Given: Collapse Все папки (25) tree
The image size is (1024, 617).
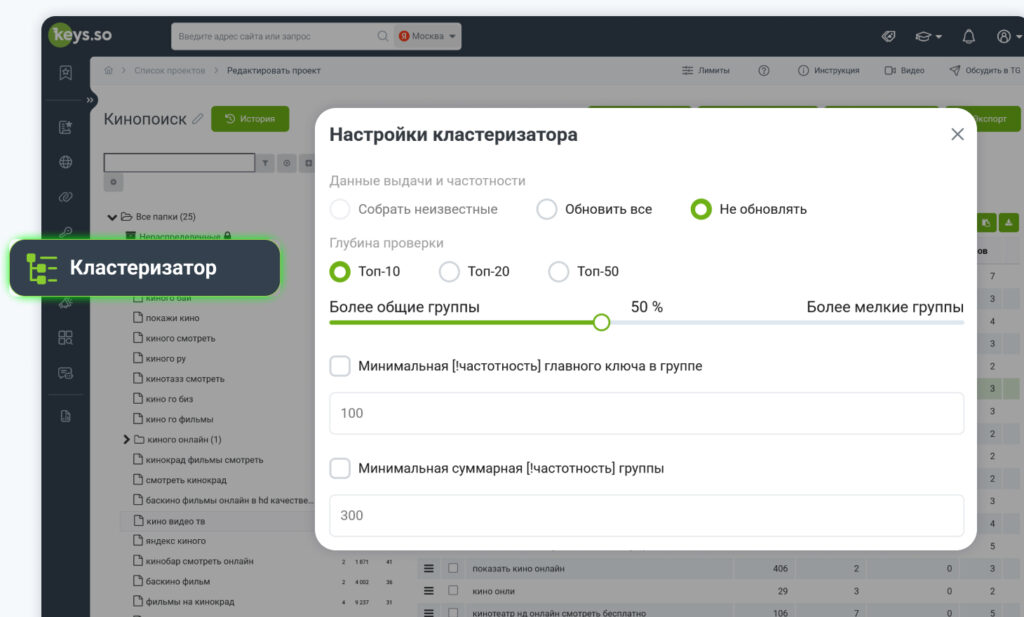Looking at the screenshot, I should pos(112,217).
